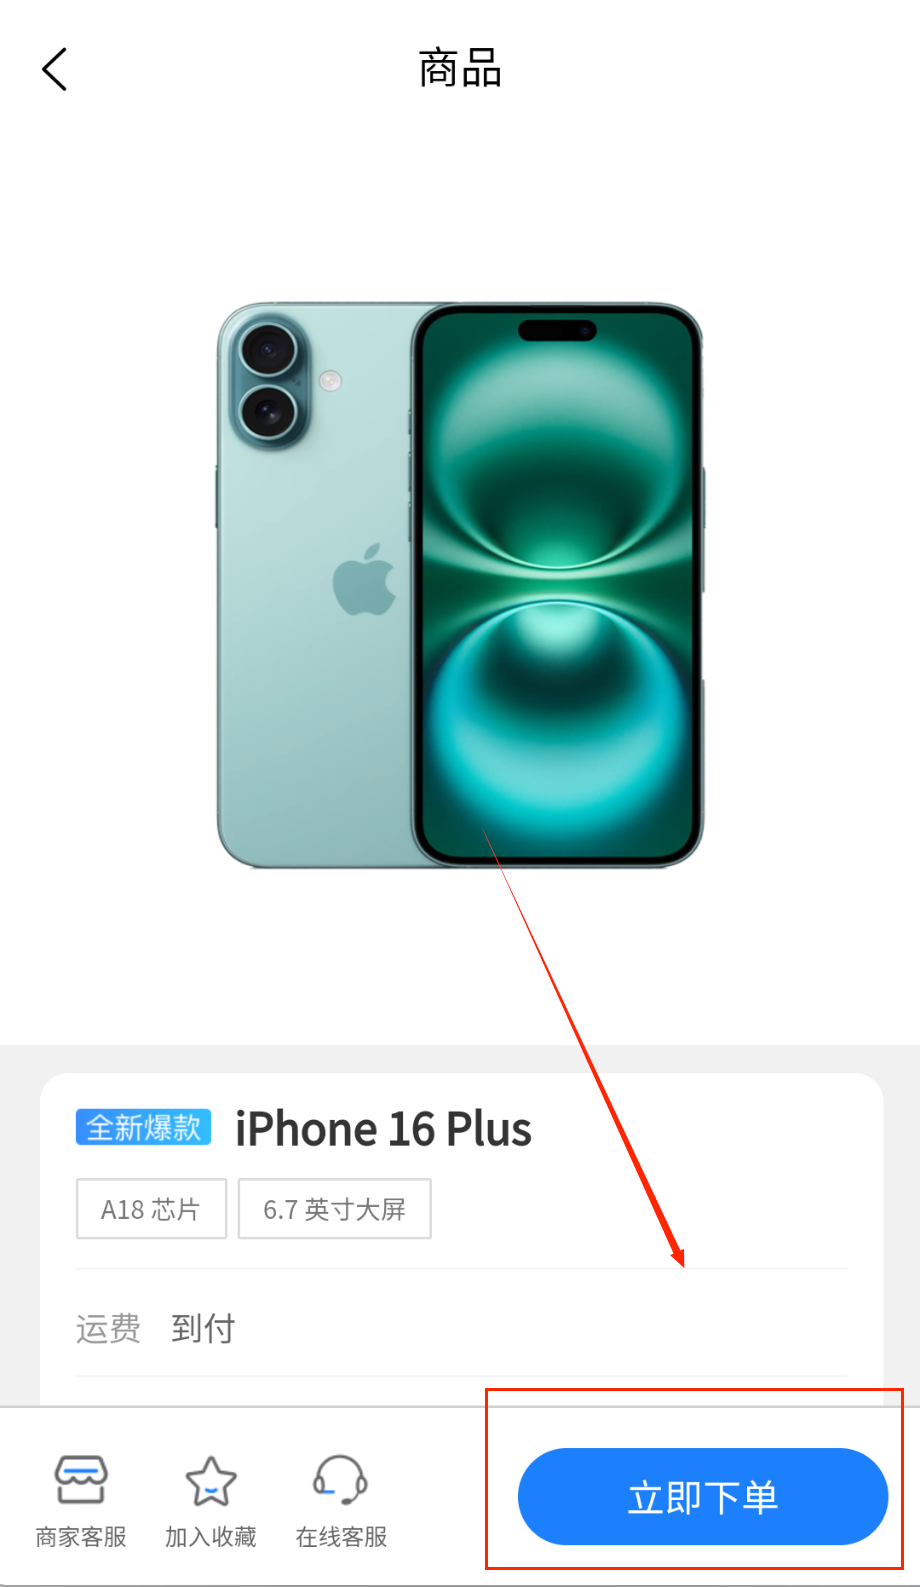The image size is (920, 1587).
Task: Click the dual camera module on the phone image
Action: (268, 380)
